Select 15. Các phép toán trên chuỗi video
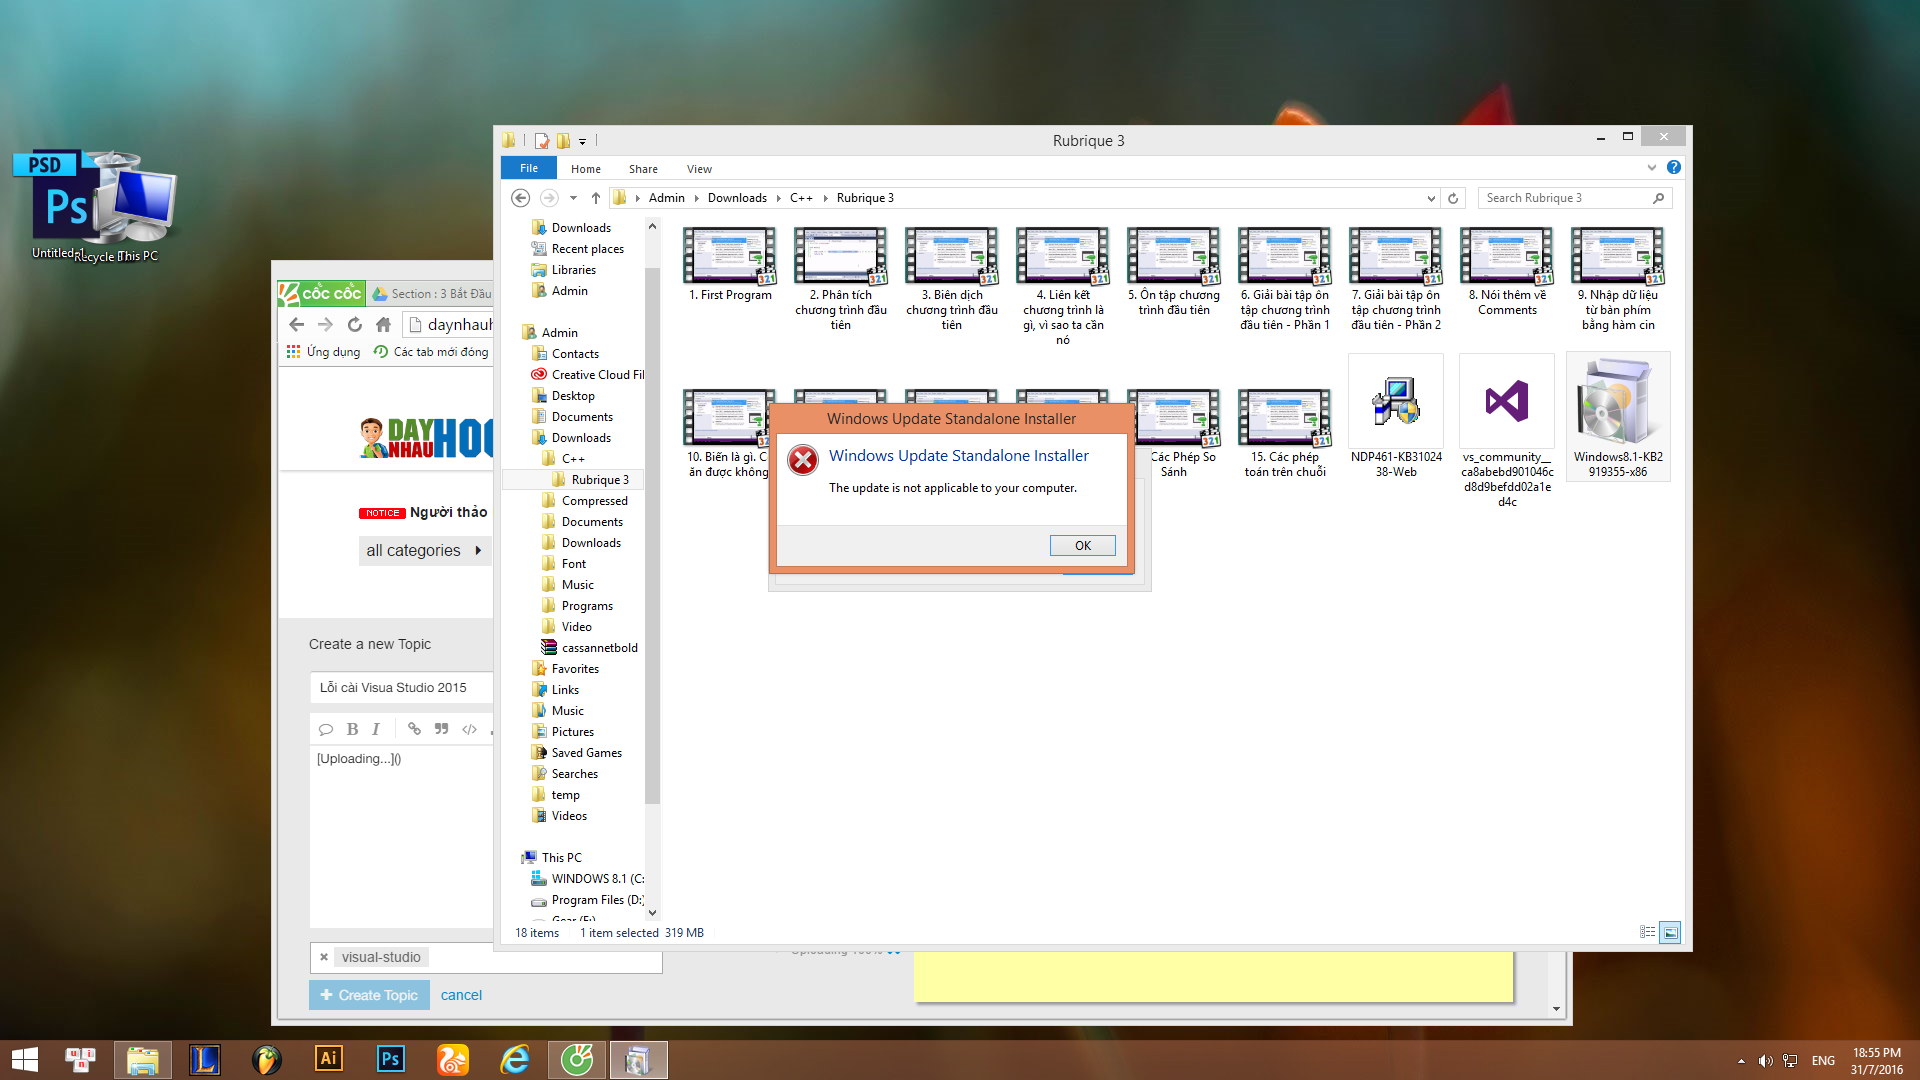Screen dimensions: 1920x1080 click(1285, 434)
